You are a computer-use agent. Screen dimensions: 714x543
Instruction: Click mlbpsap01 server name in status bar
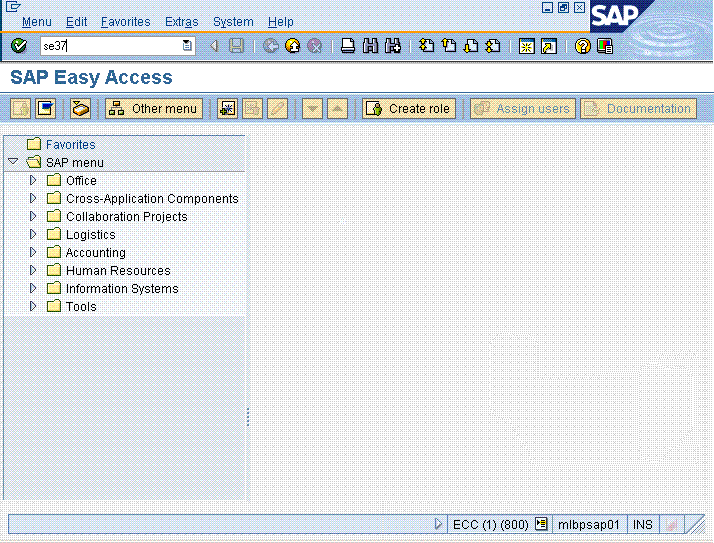(589, 524)
